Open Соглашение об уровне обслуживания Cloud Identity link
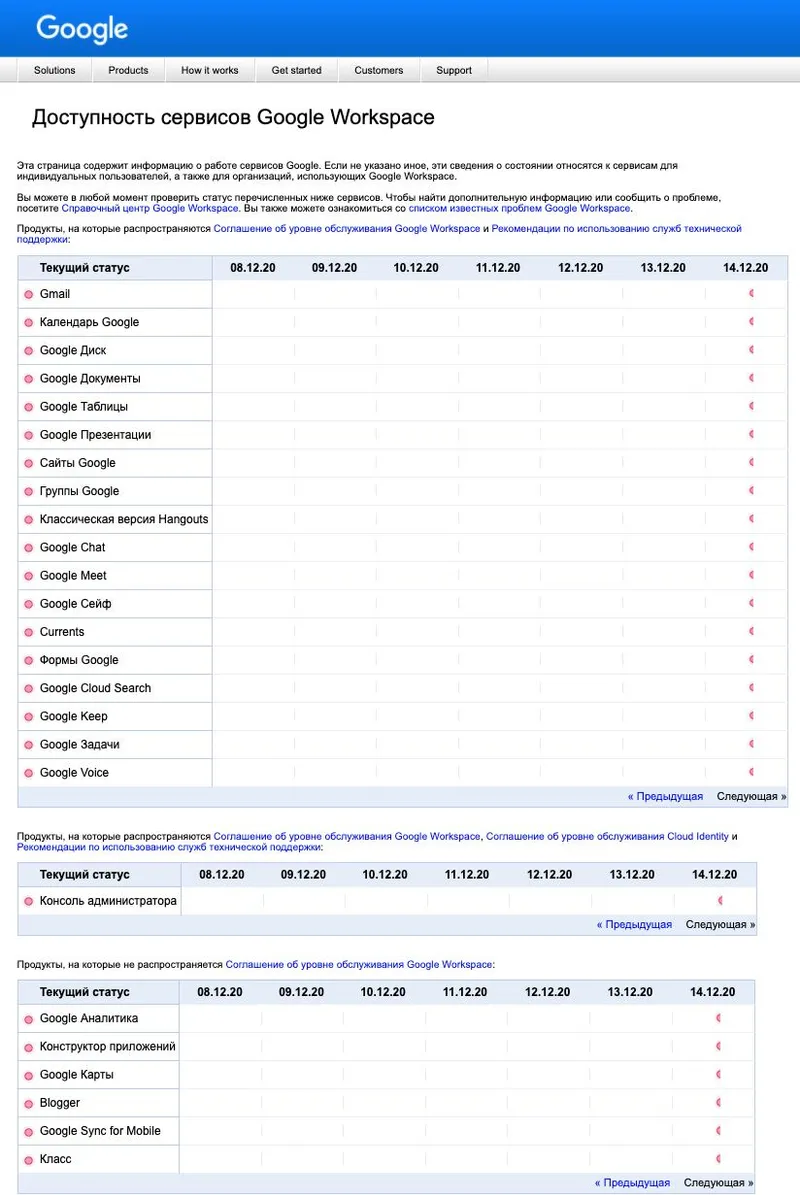 [607, 836]
